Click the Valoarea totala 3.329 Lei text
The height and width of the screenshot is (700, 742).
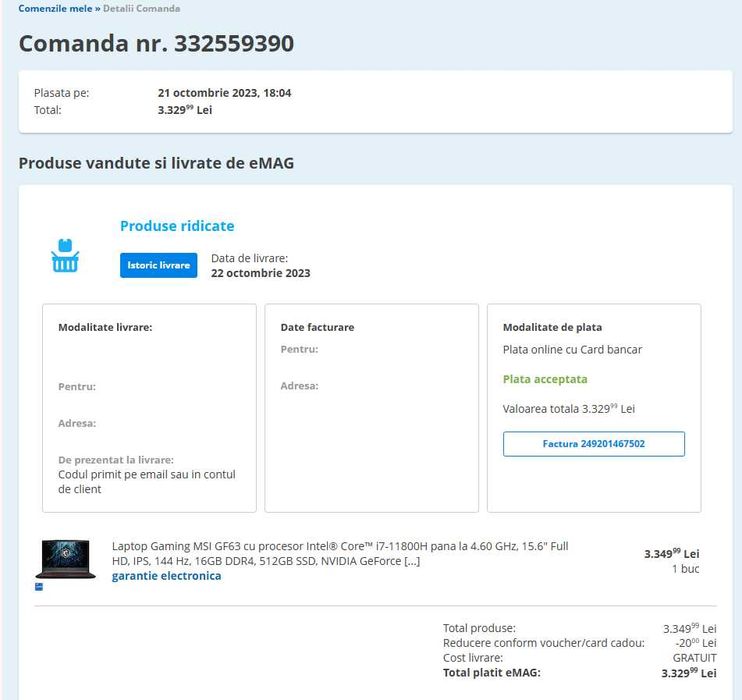pos(569,408)
